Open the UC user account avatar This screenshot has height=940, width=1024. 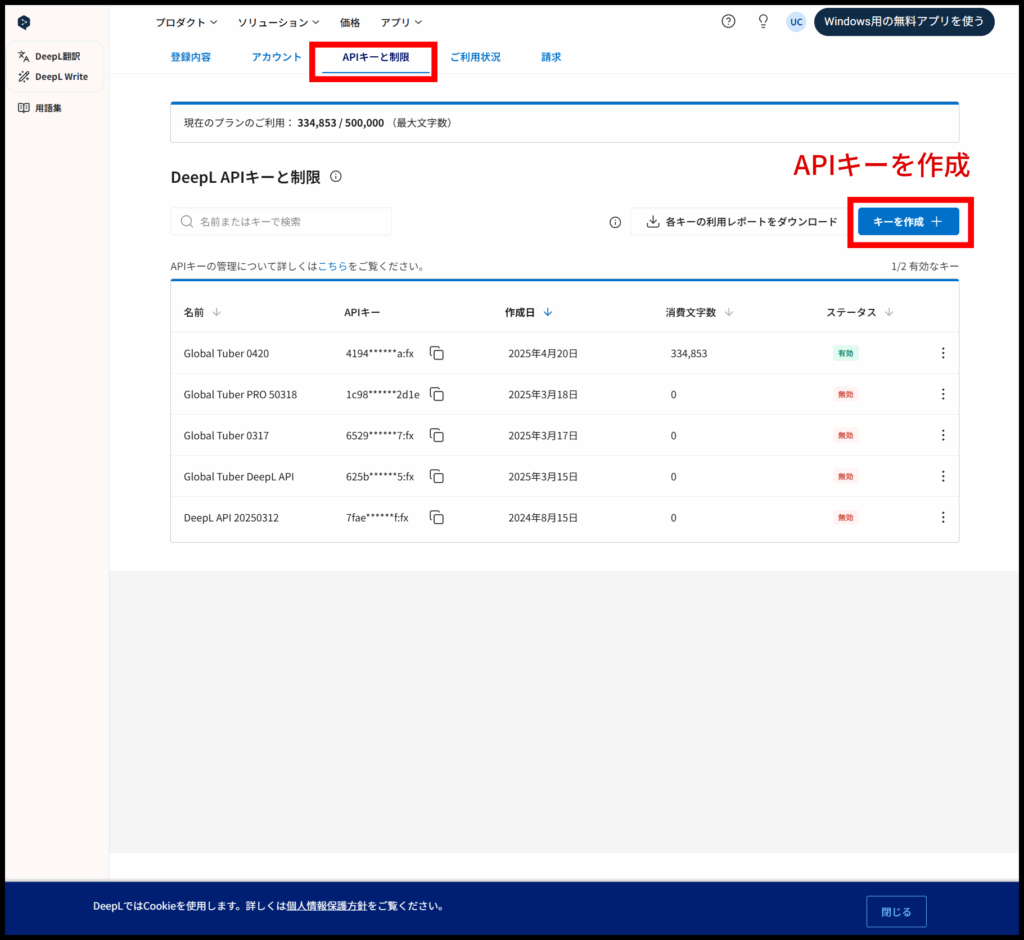click(796, 22)
